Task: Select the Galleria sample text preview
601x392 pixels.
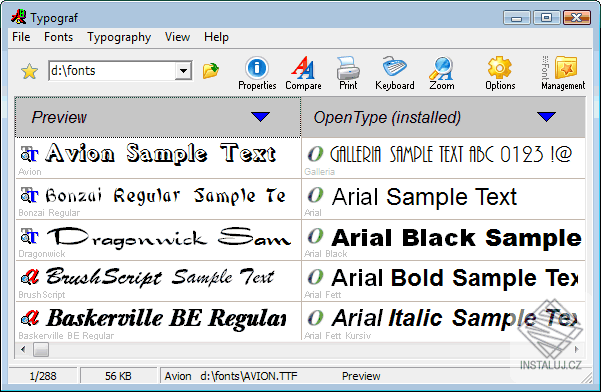Action: [451, 154]
